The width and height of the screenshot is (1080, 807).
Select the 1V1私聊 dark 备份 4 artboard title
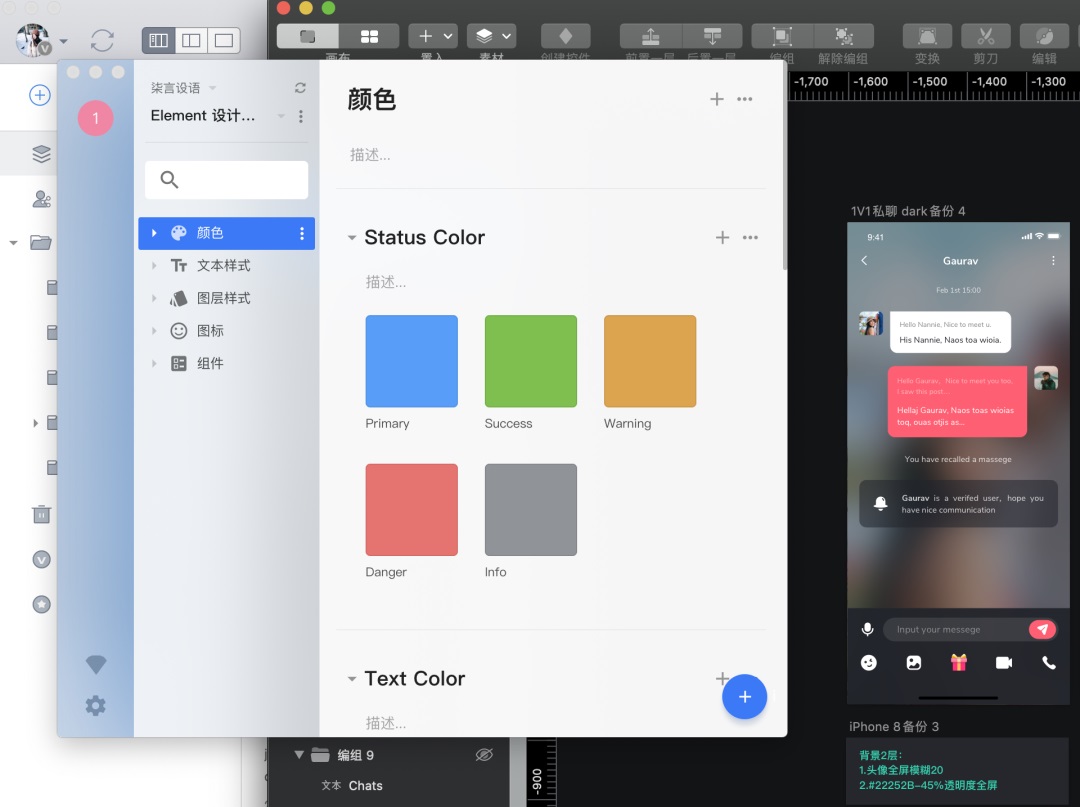tap(908, 211)
